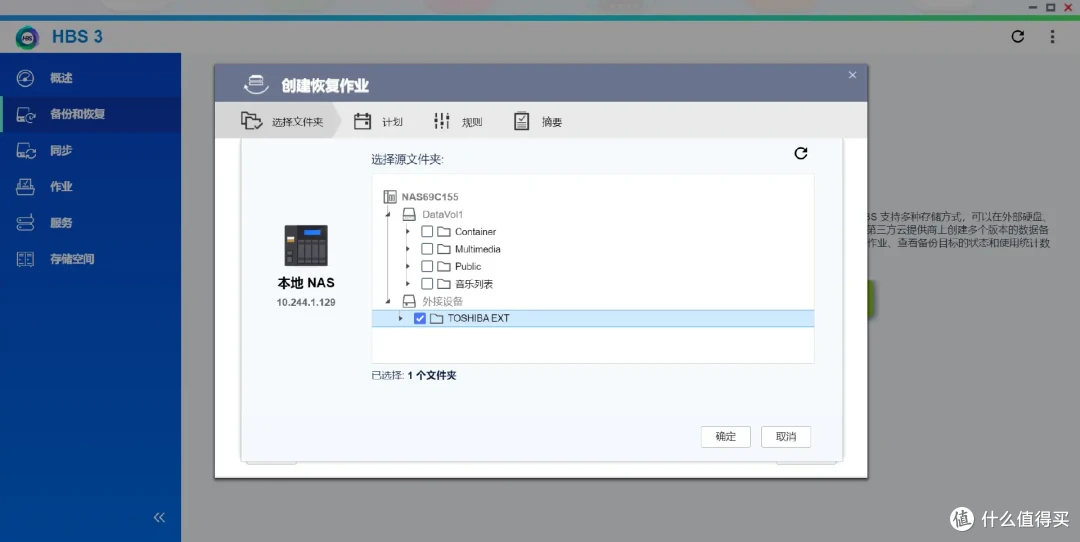Open 服务 services section
Screen dimensions: 1080x542
pos(90,222)
